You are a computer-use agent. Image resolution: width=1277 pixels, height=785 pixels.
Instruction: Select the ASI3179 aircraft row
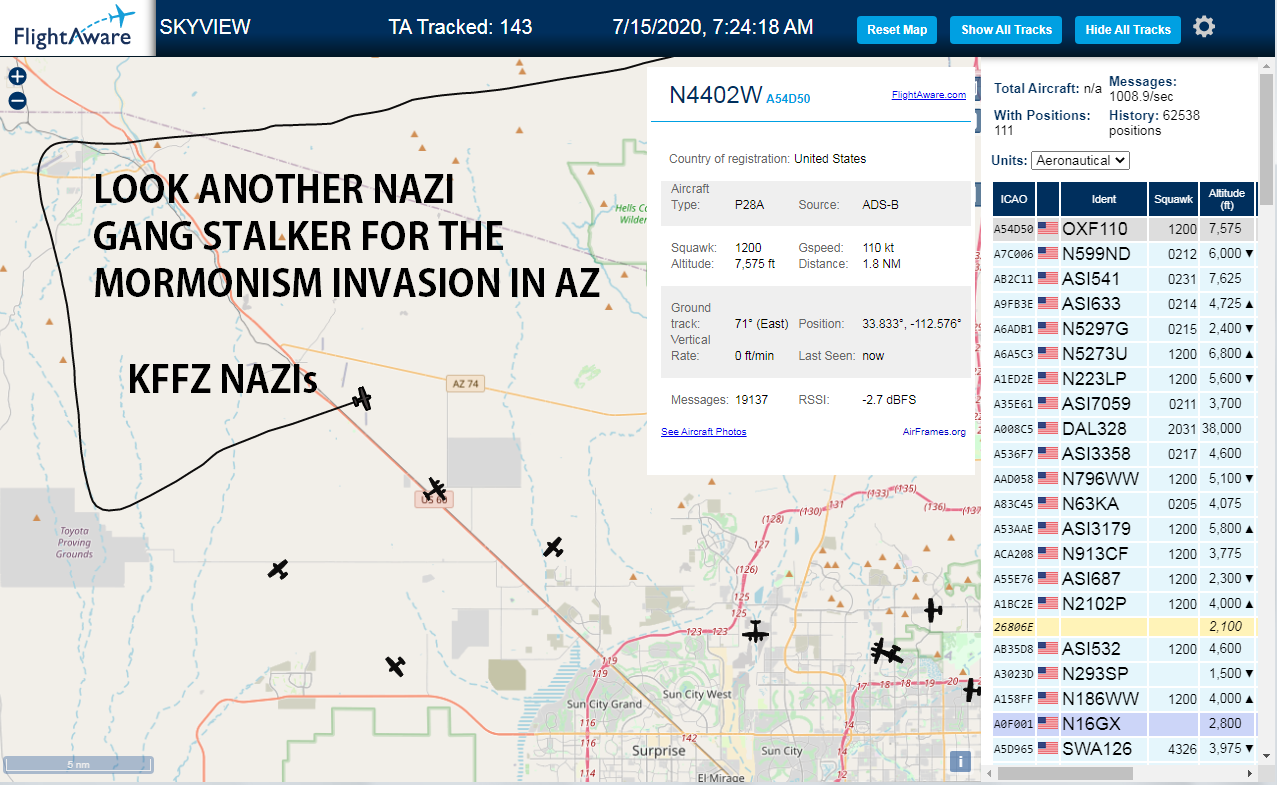[1124, 529]
